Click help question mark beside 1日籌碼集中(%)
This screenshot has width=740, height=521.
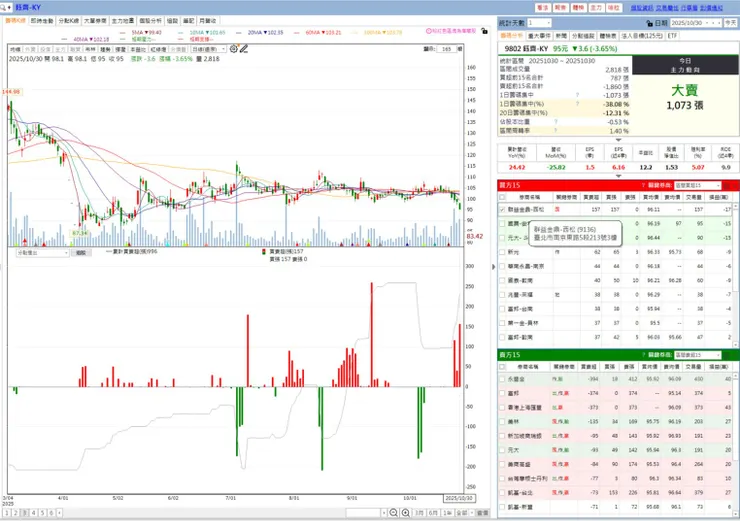577,103
